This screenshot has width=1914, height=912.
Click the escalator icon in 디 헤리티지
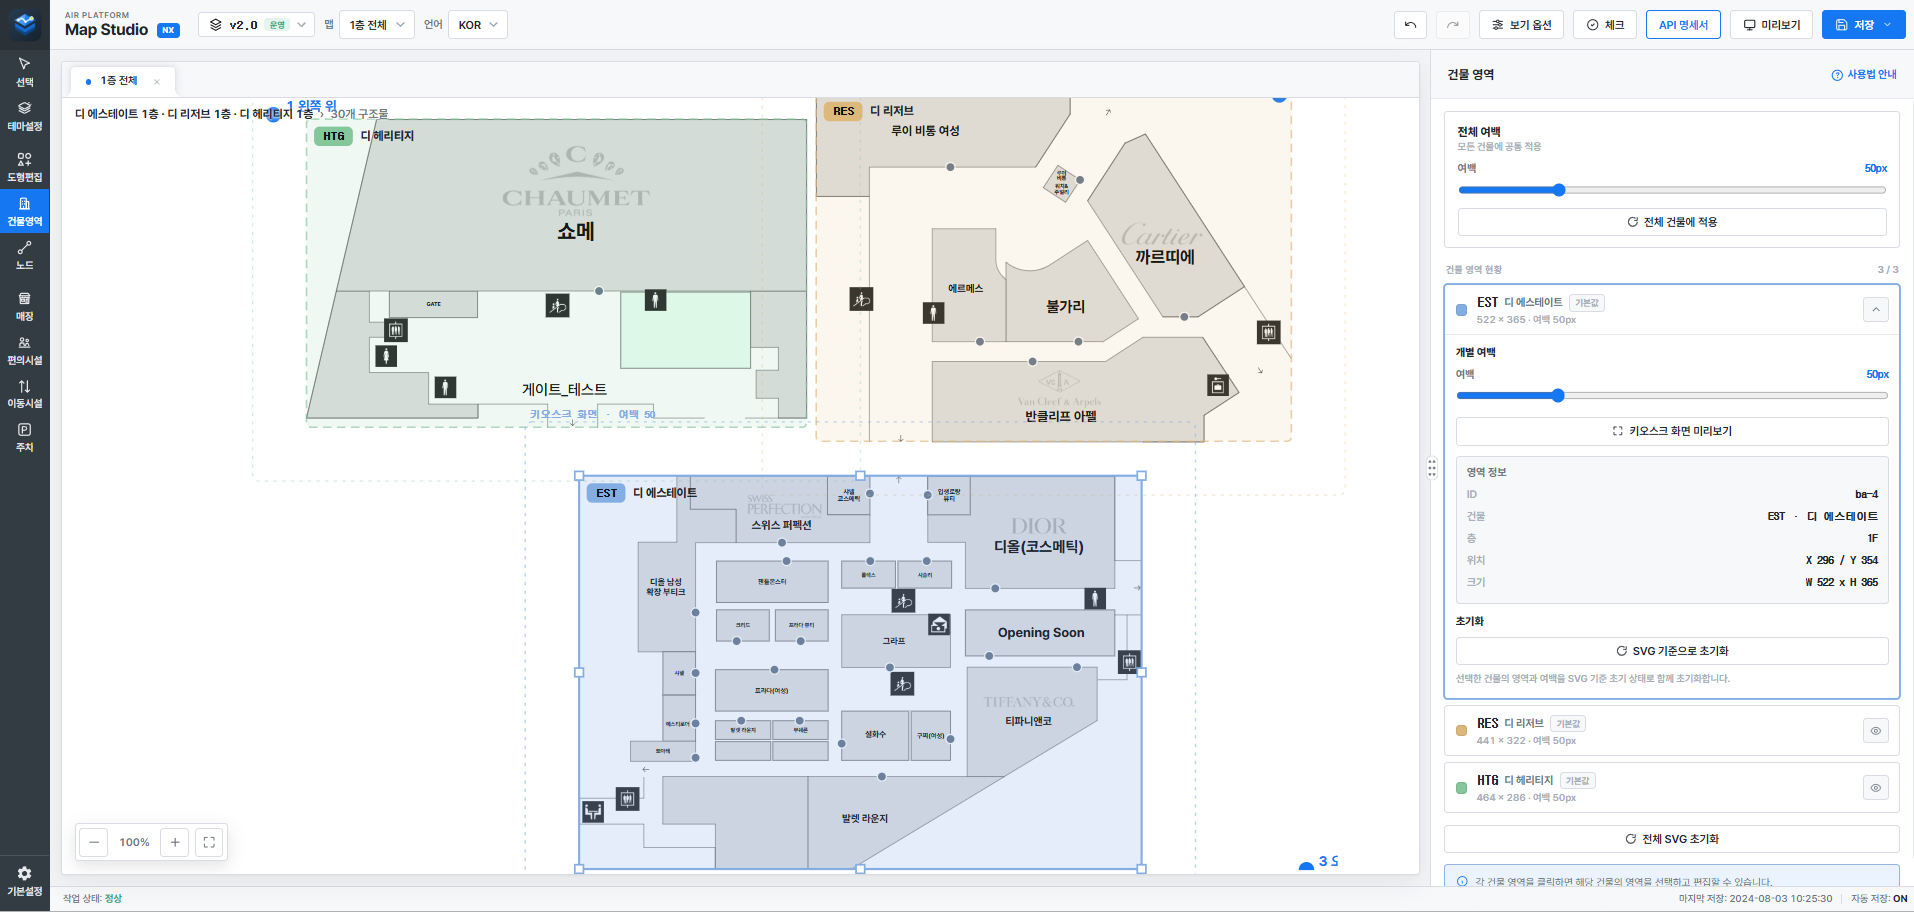point(558,306)
